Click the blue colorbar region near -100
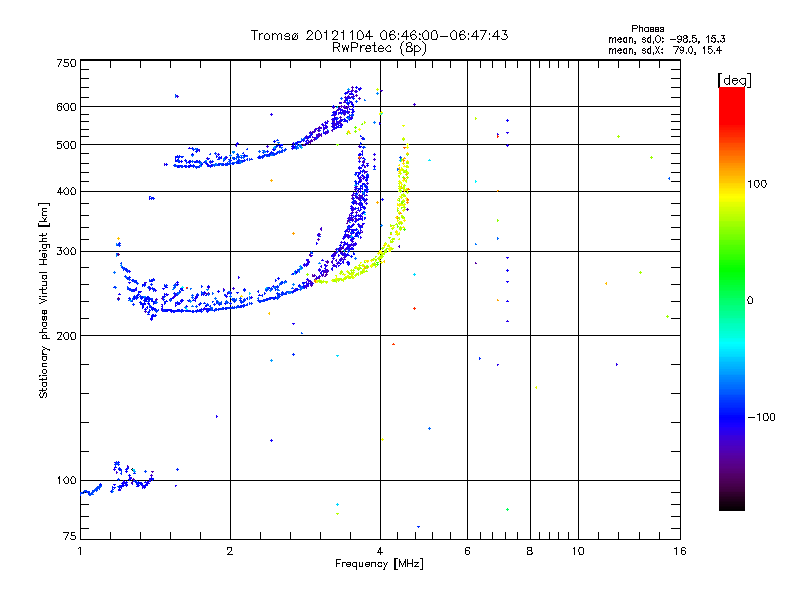Image resolution: width=800 pixels, height=600 pixels. [732, 416]
